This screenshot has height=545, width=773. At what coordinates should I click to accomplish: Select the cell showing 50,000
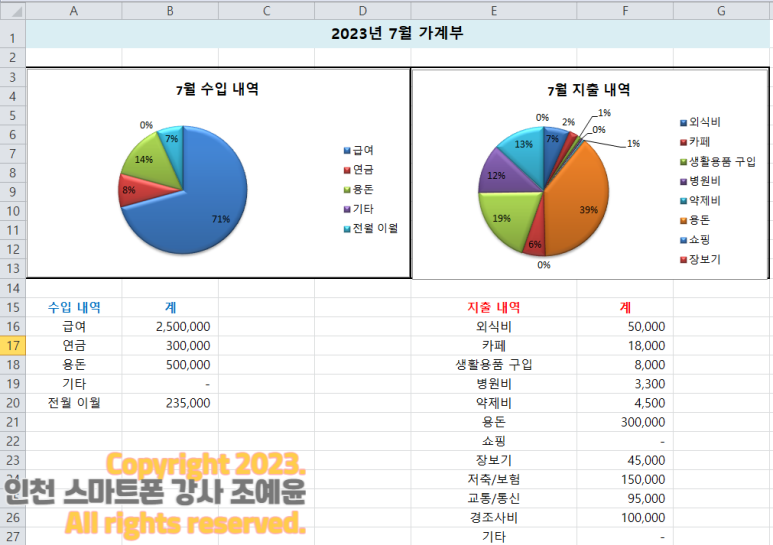[625, 327]
